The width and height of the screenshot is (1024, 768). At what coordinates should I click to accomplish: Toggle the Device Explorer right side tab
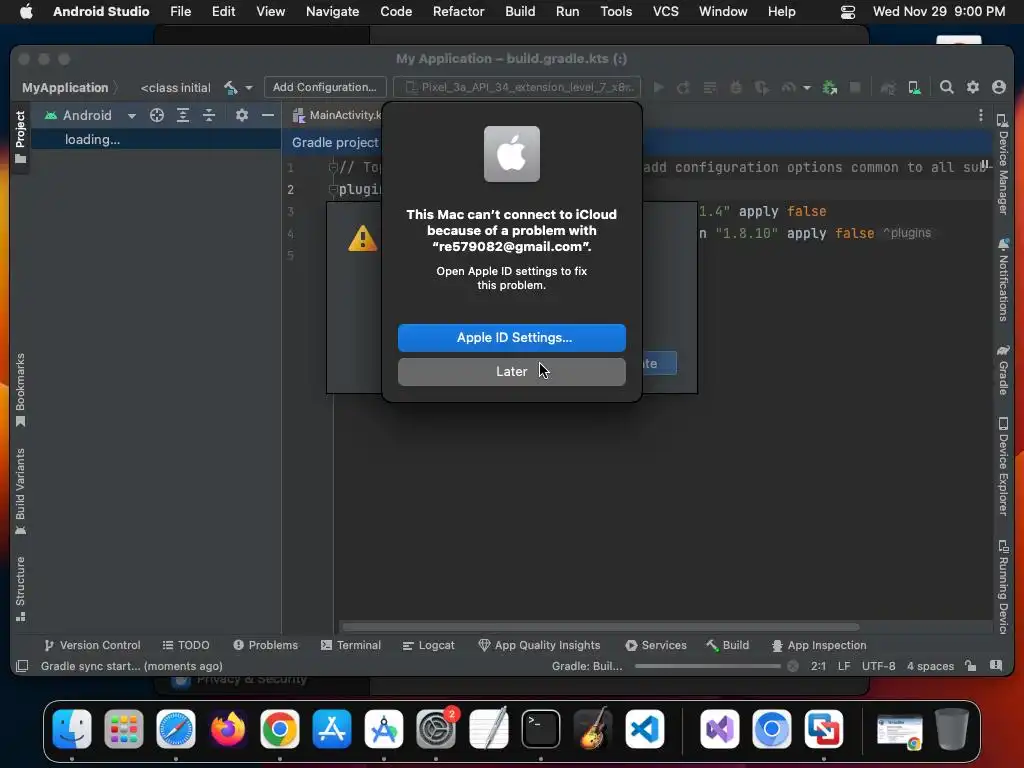(x=1003, y=466)
